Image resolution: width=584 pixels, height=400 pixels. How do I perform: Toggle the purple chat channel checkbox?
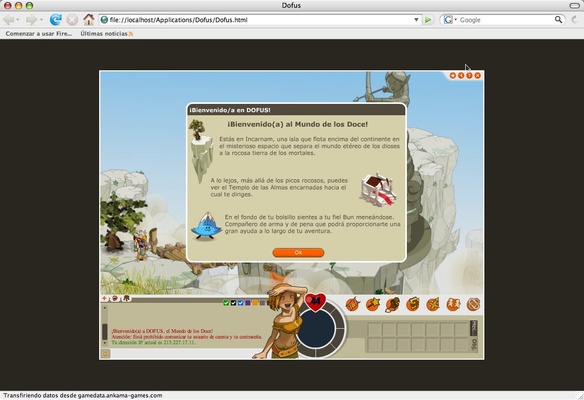[x=248, y=303]
